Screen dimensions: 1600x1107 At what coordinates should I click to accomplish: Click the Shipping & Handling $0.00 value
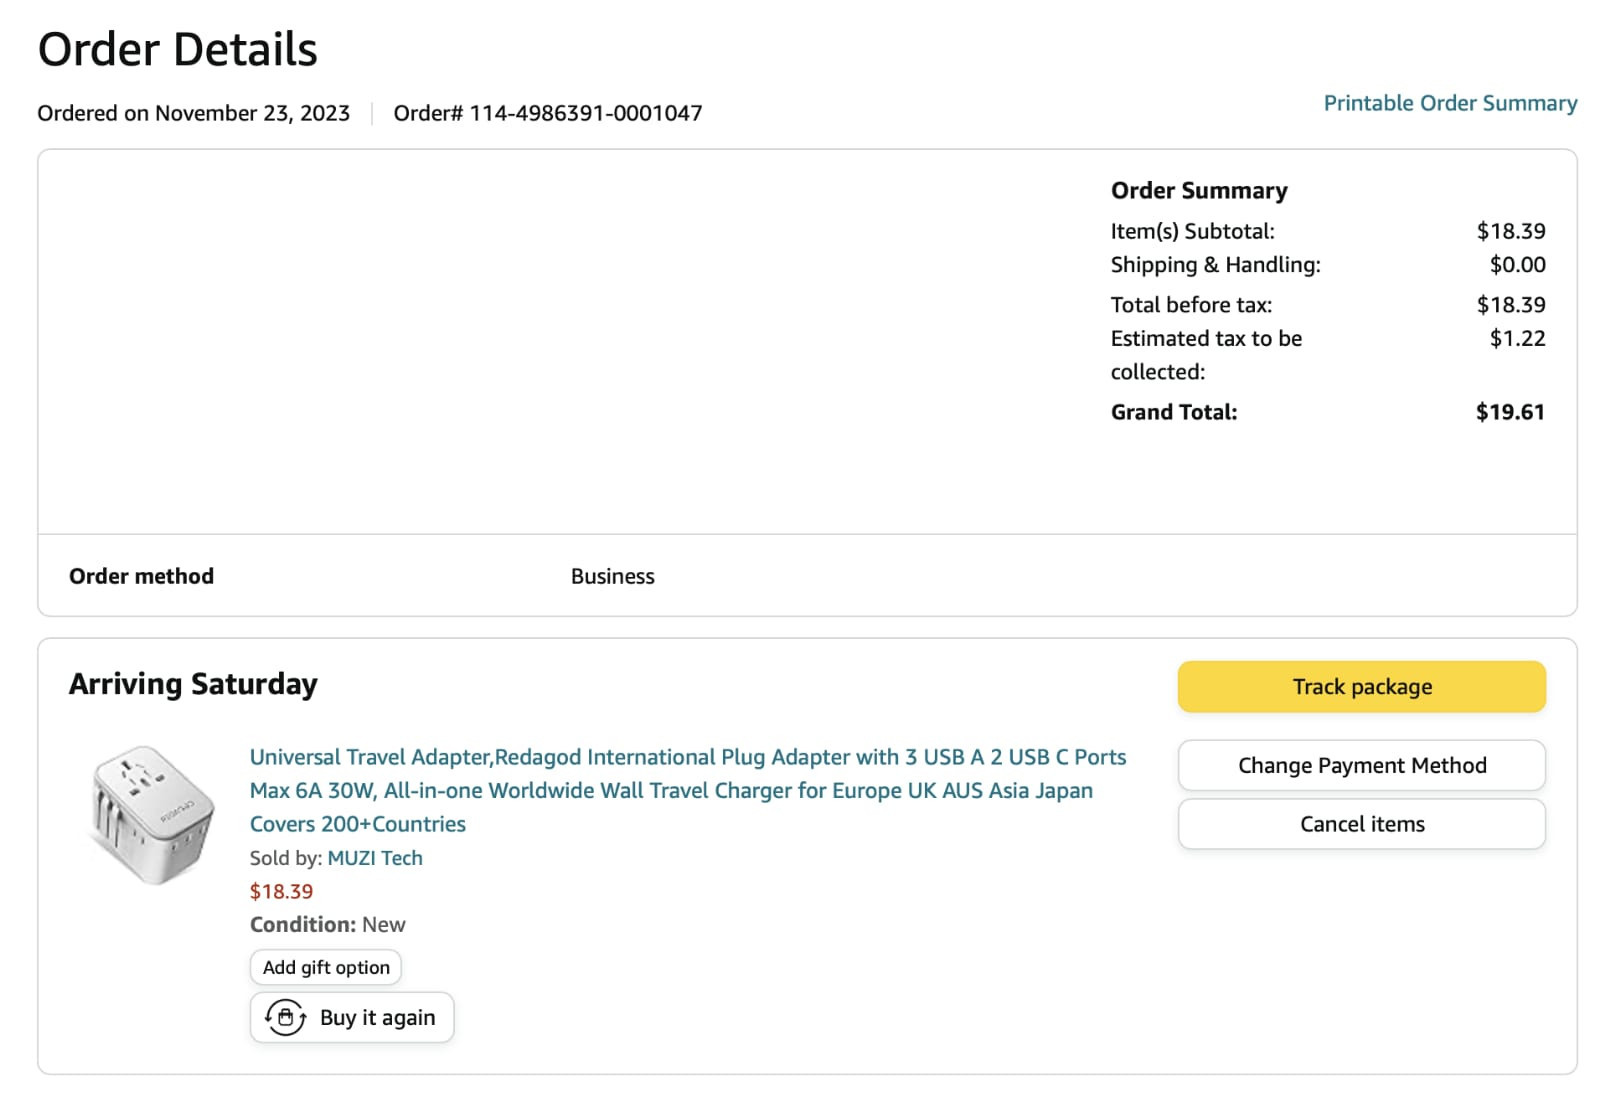tap(1517, 264)
